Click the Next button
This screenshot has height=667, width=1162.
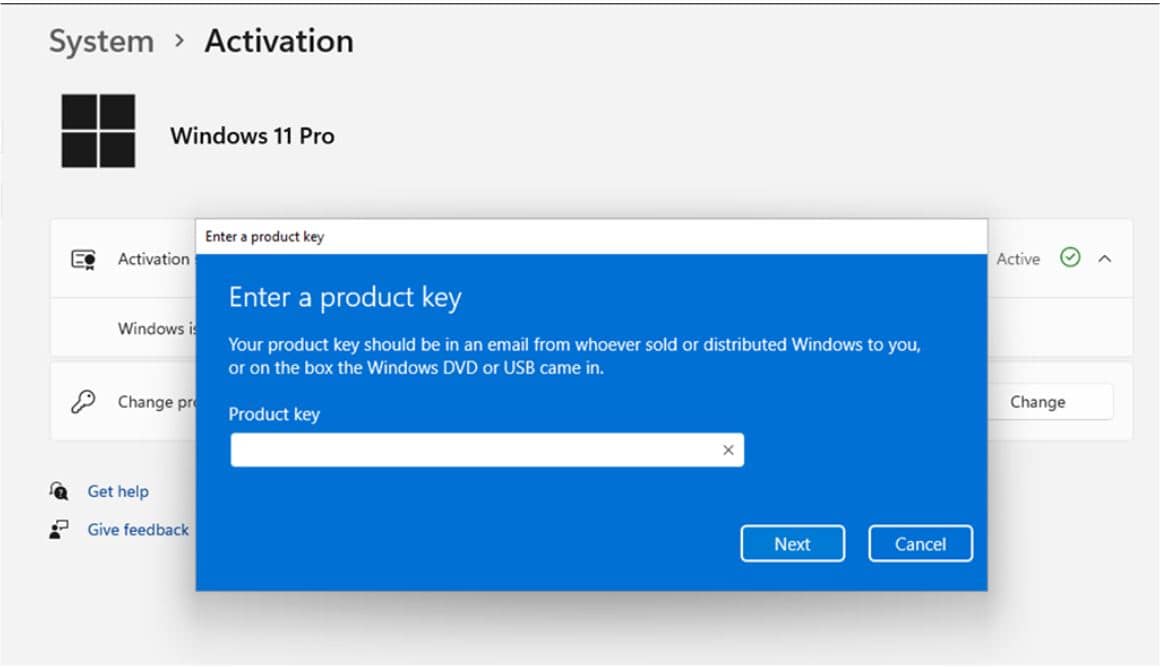(x=793, y=544)
